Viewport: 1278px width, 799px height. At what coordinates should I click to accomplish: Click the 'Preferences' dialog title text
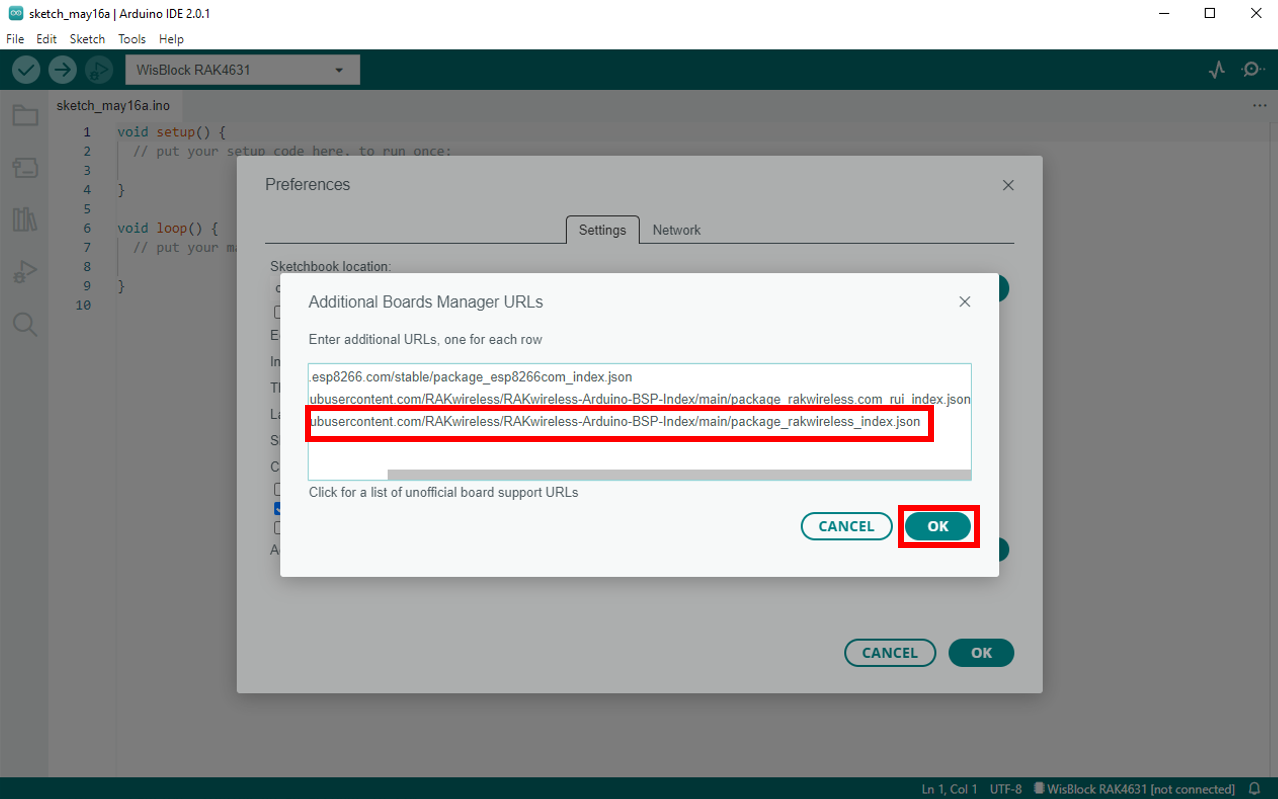coord(308,185)
